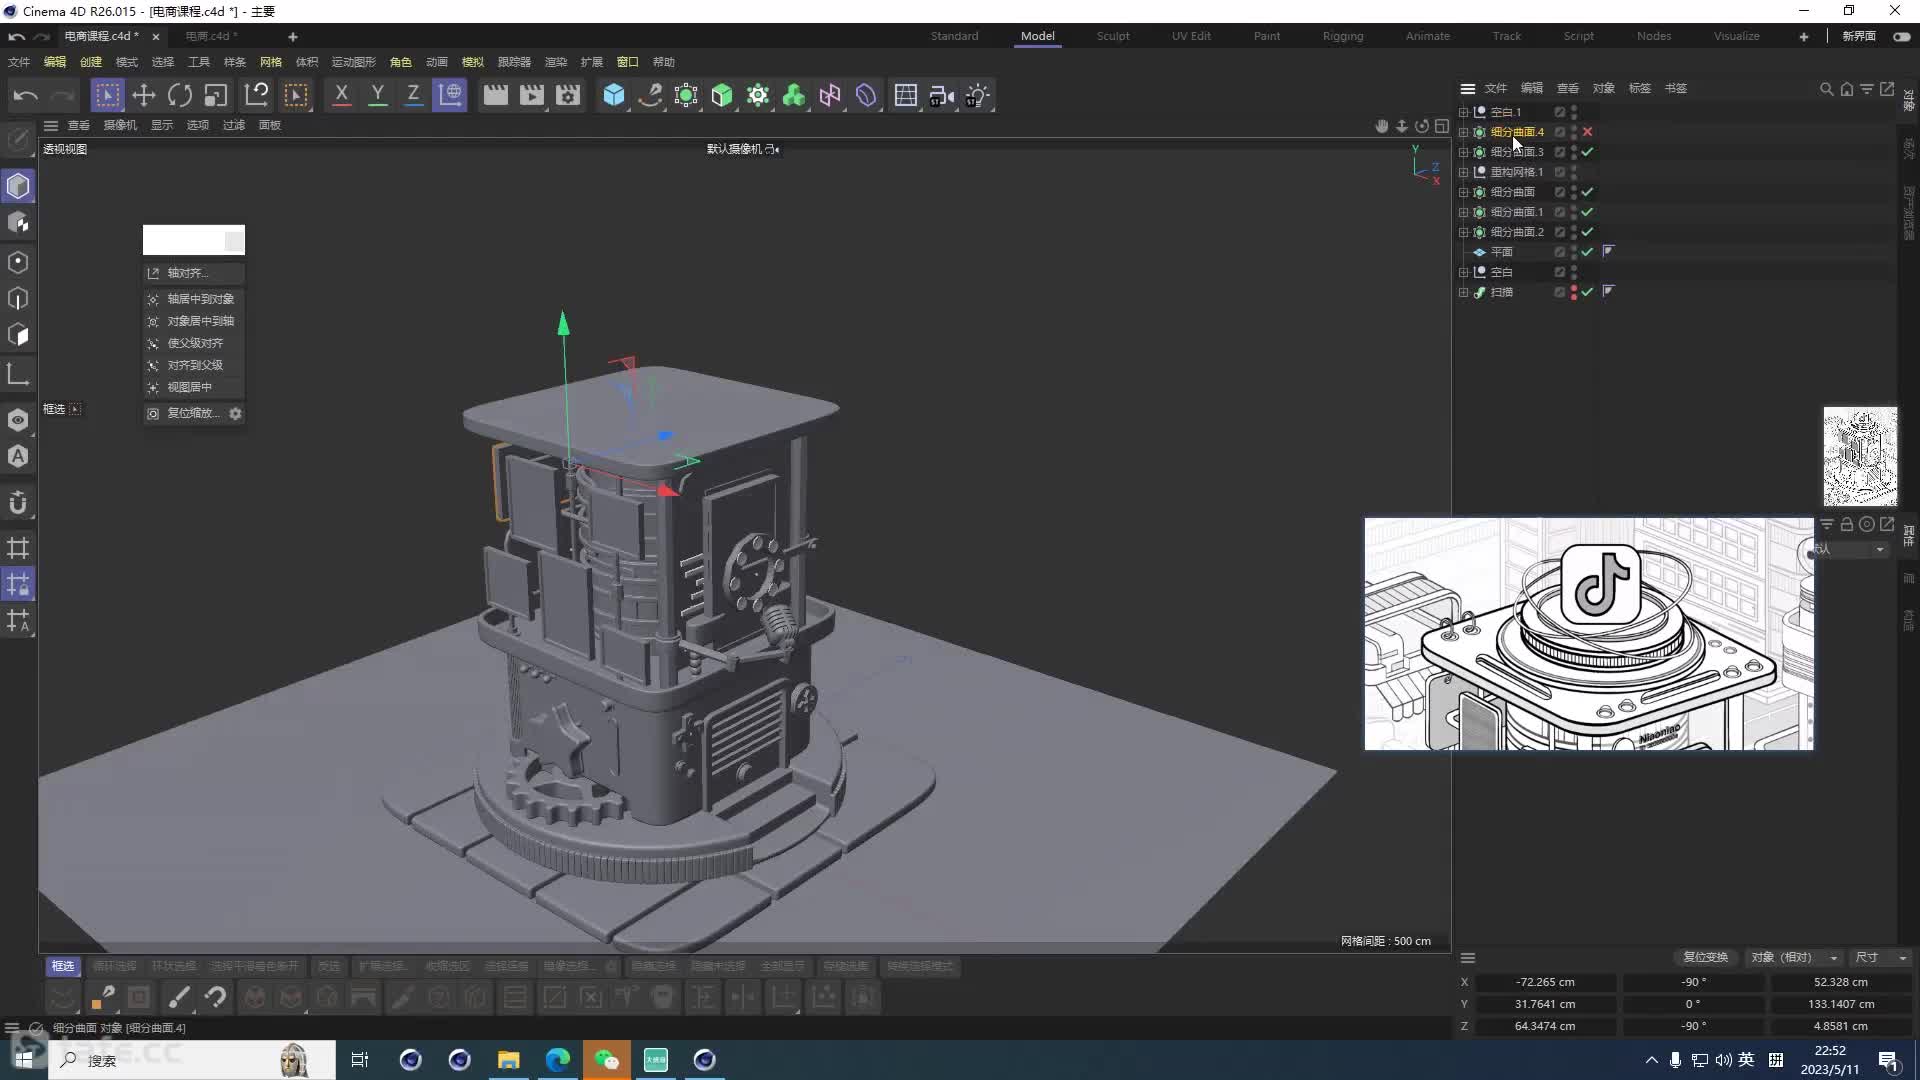Choose 视图居中 in popup menu
The width and height of the screenshot is (1920, 1080).
pos(195,387)
